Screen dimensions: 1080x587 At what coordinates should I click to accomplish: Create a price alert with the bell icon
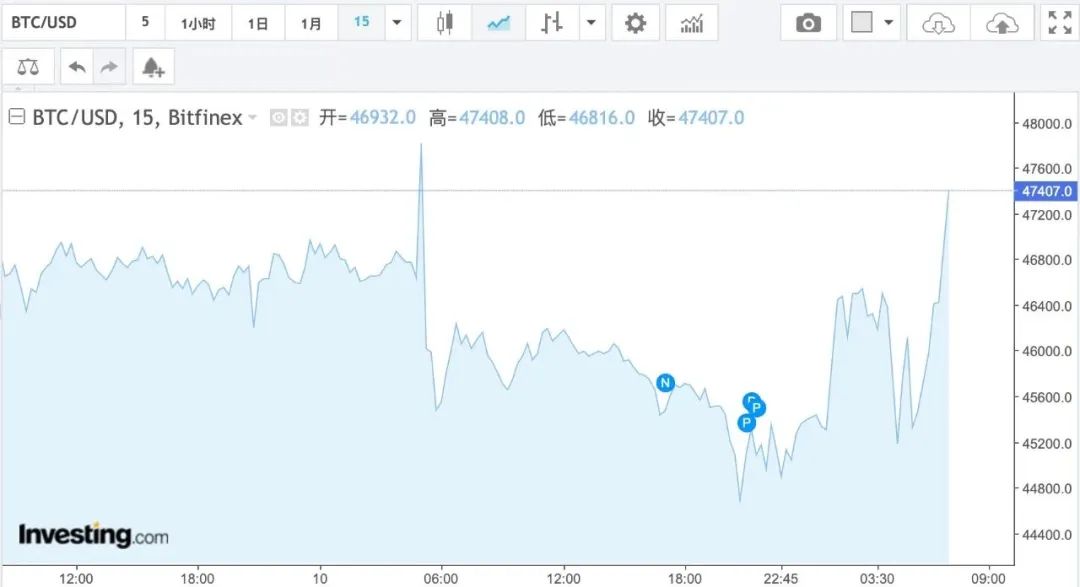[152, 66]
